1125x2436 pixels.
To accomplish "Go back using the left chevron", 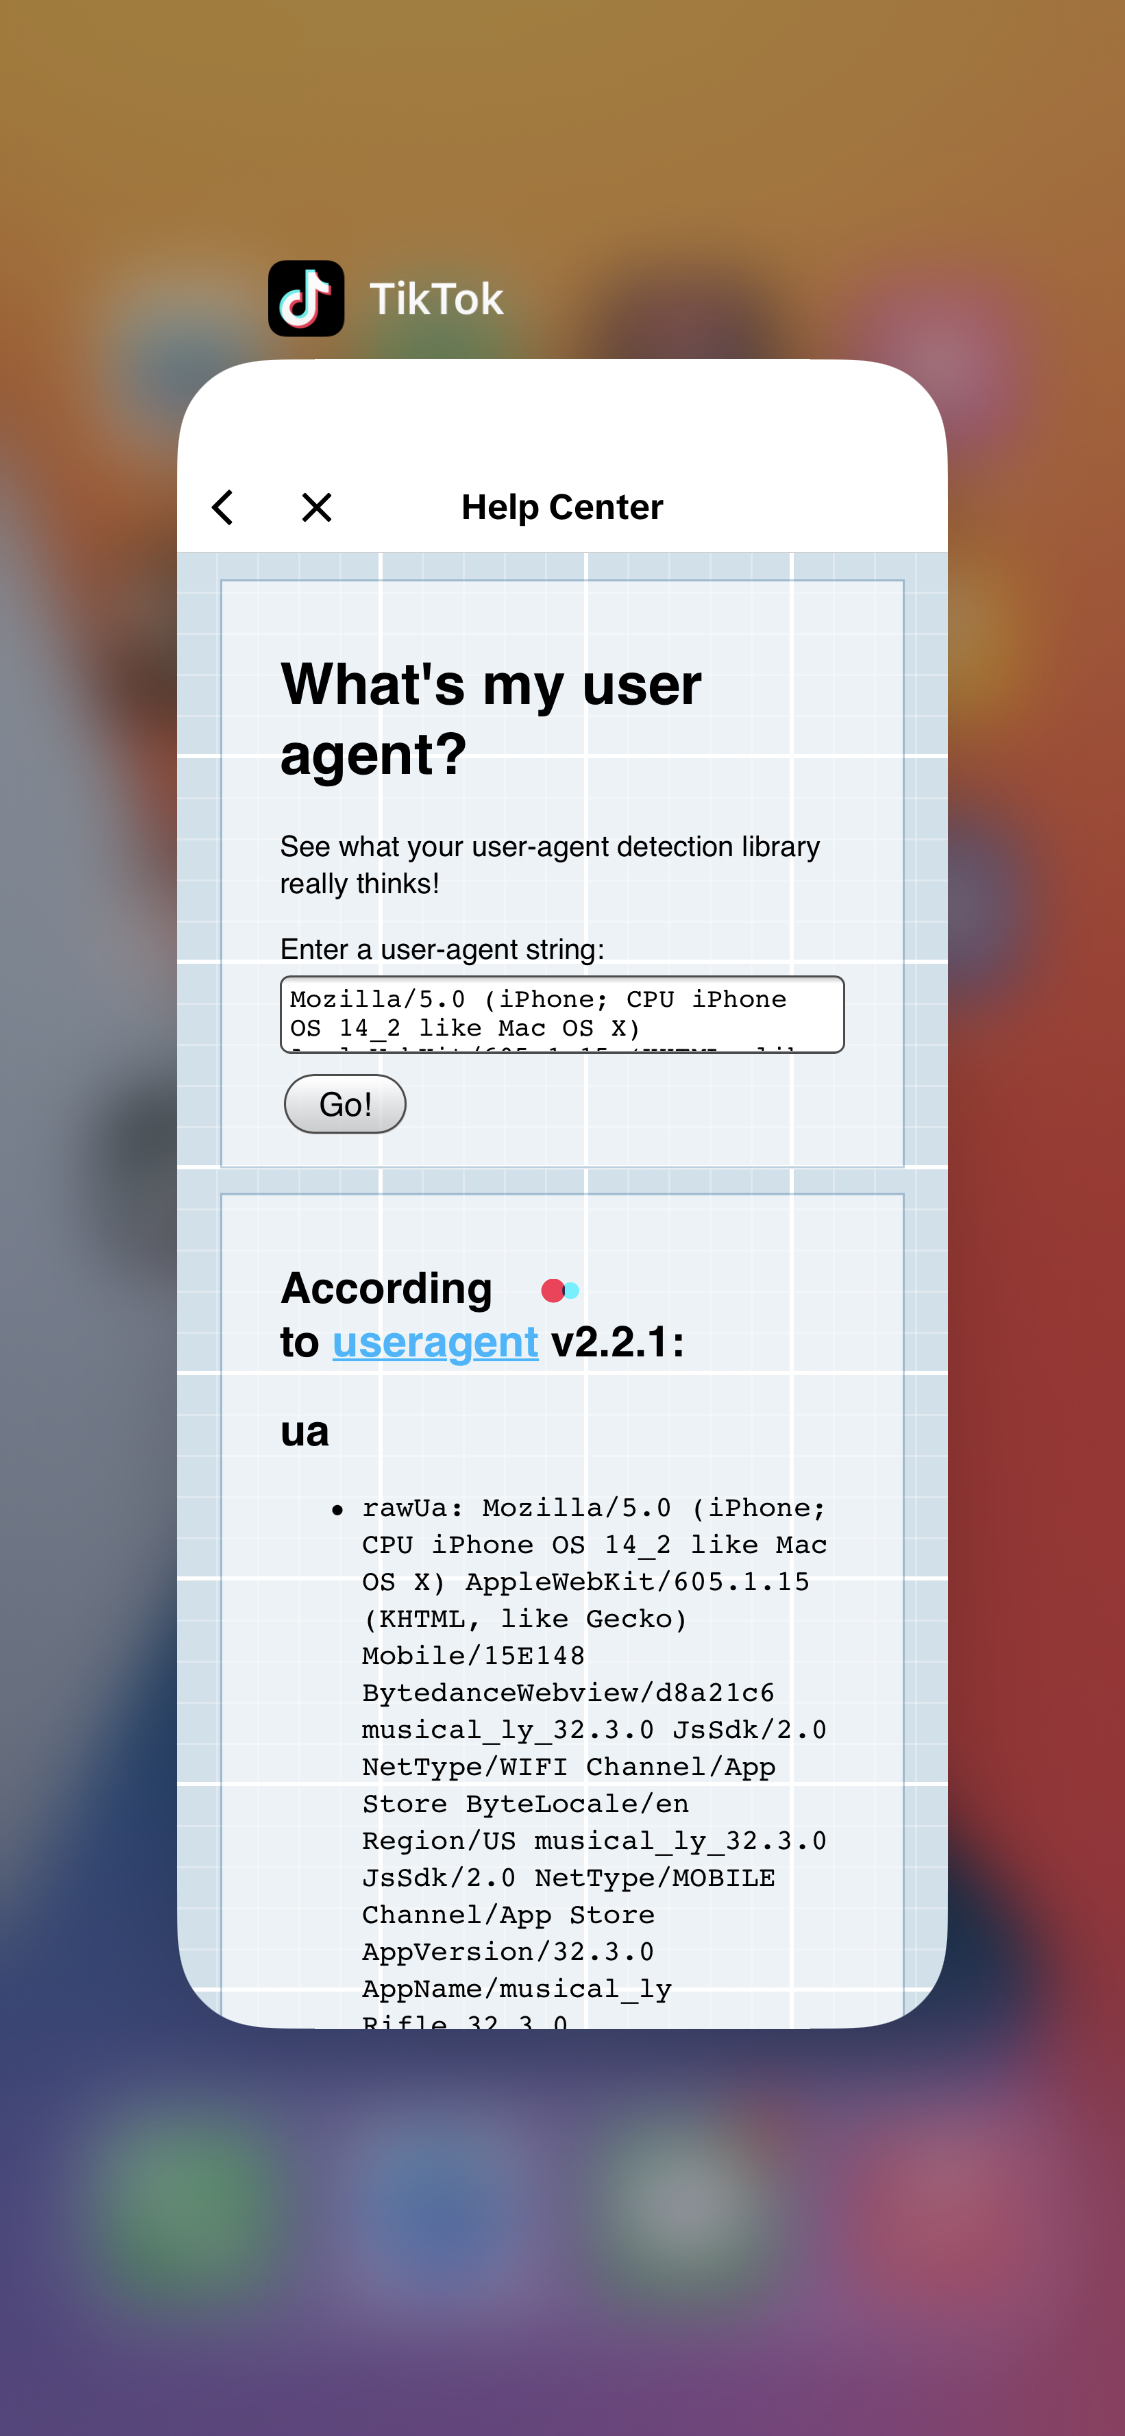I will click(223, 507).
